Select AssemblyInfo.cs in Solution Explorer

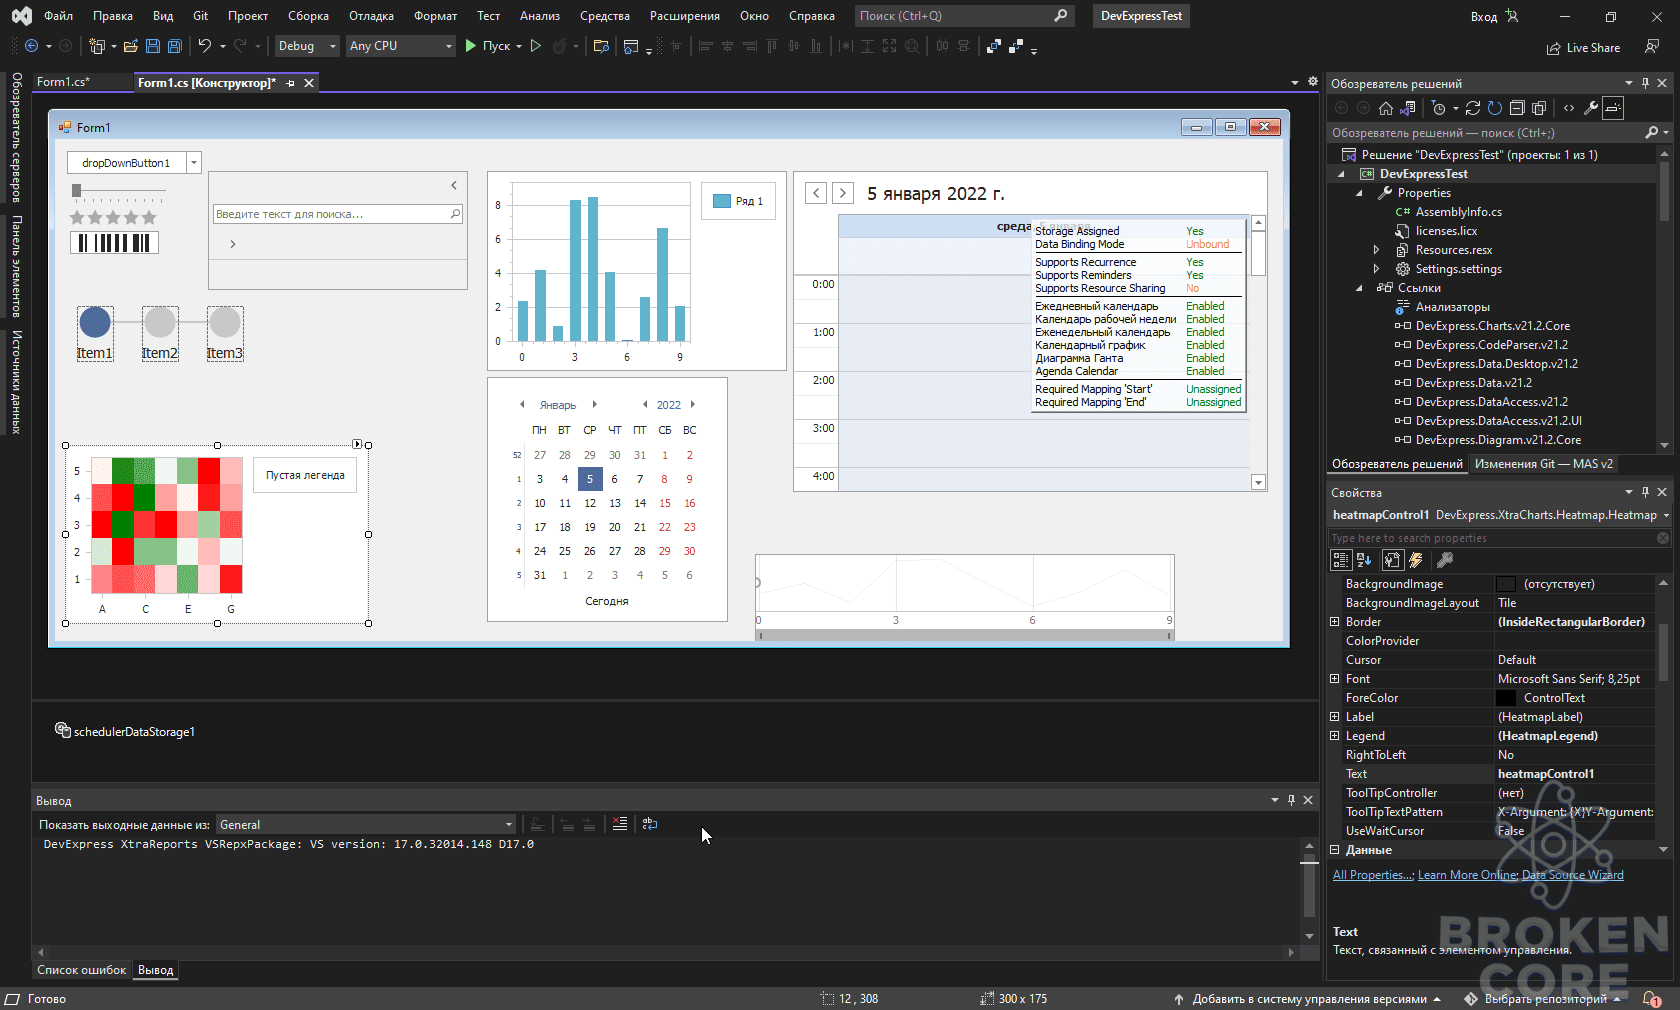[x=1458, y=212]
